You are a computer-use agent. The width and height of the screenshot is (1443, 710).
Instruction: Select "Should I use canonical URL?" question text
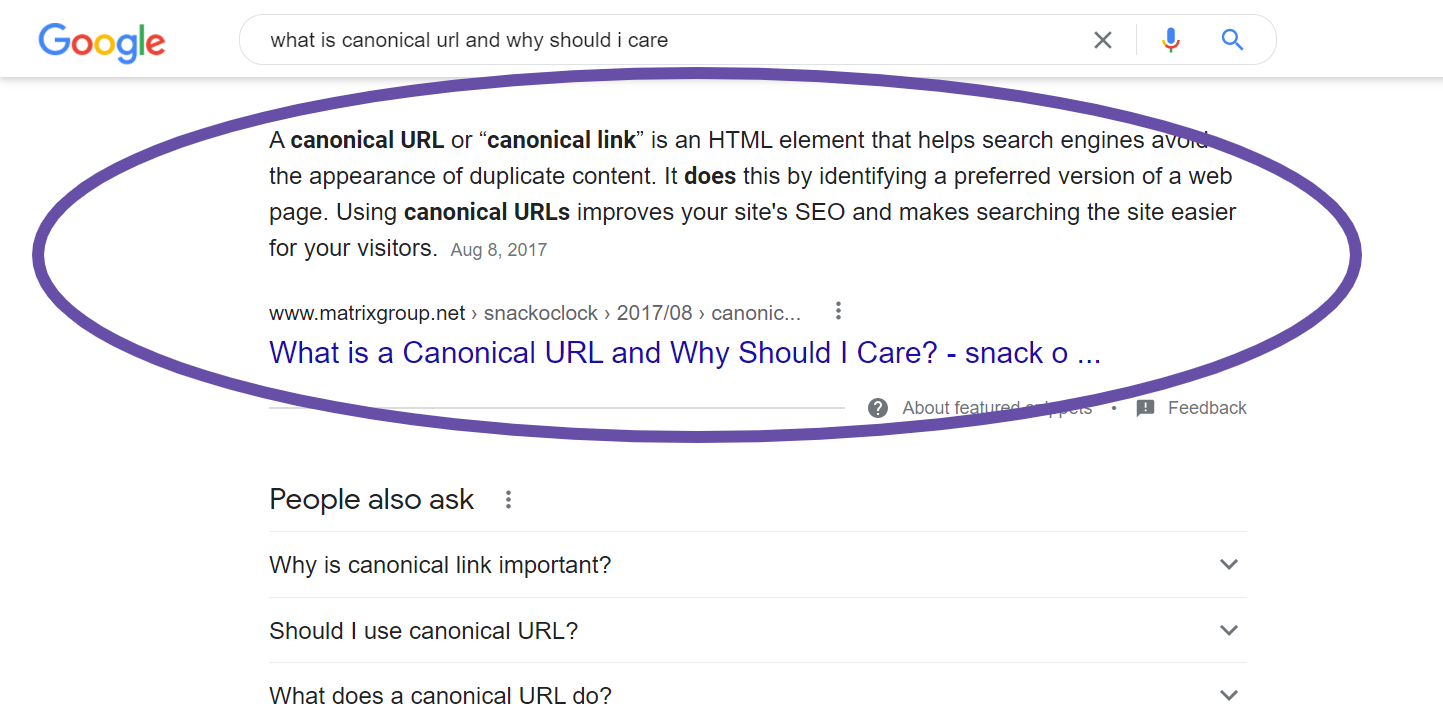click(x=424, y=631)
